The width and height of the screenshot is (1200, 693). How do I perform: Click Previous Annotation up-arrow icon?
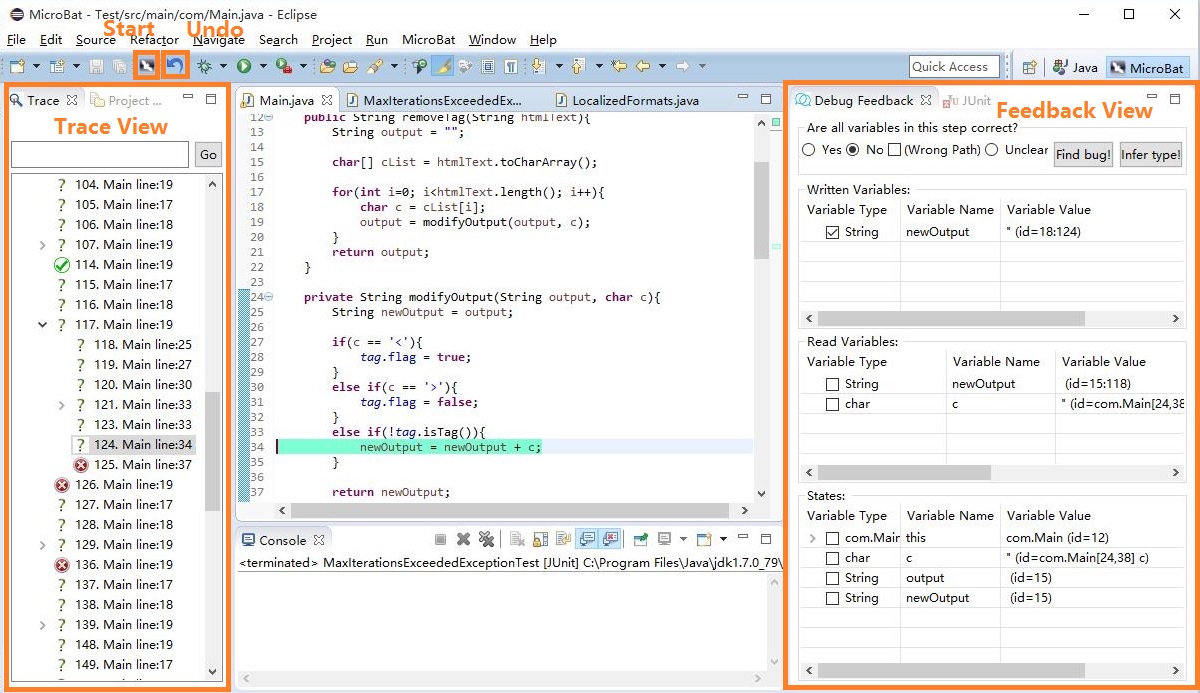pyautogui.click(x=578, y=66)
